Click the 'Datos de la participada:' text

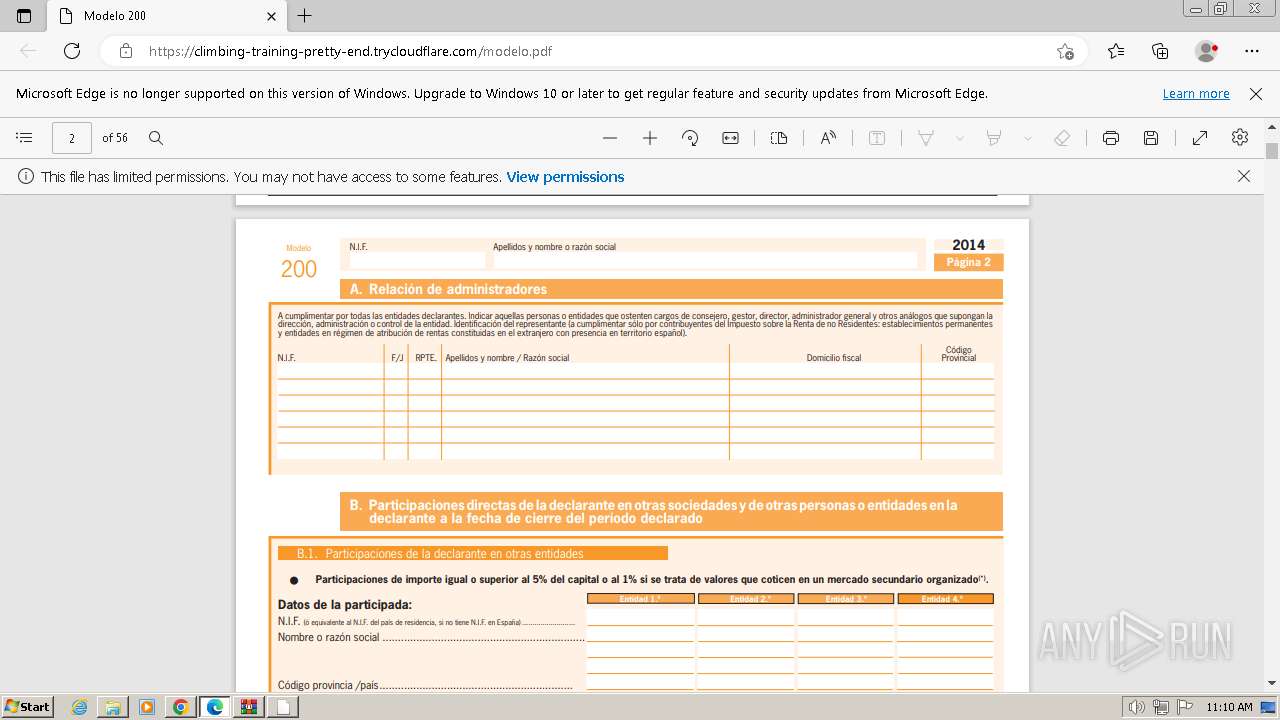[345, 605]
